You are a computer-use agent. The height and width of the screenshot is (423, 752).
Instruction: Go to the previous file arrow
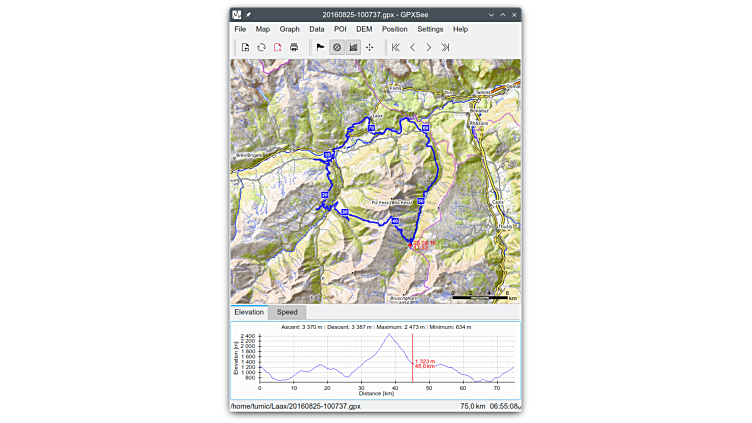(412, 47)
